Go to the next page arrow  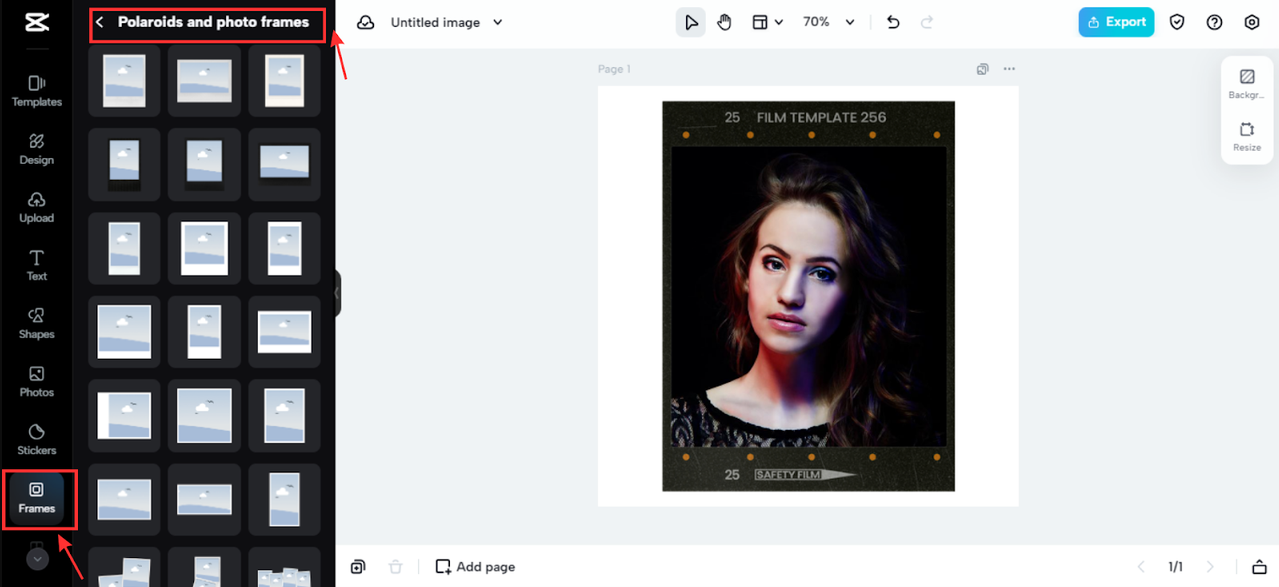[1210, 567]
